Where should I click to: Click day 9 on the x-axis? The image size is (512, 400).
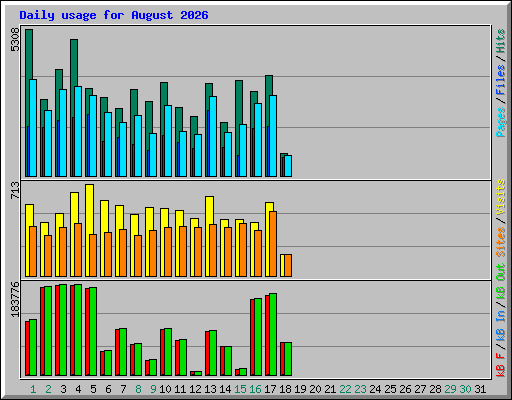pos(153,389)
